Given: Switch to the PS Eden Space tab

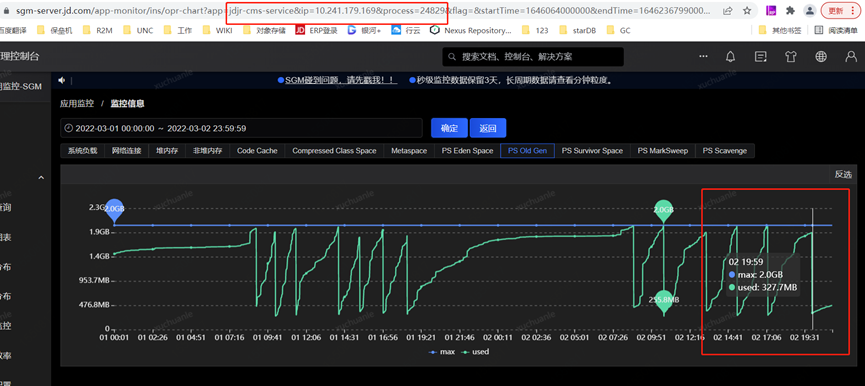Looking at the screenshot, I should click(x=467, y=151).
